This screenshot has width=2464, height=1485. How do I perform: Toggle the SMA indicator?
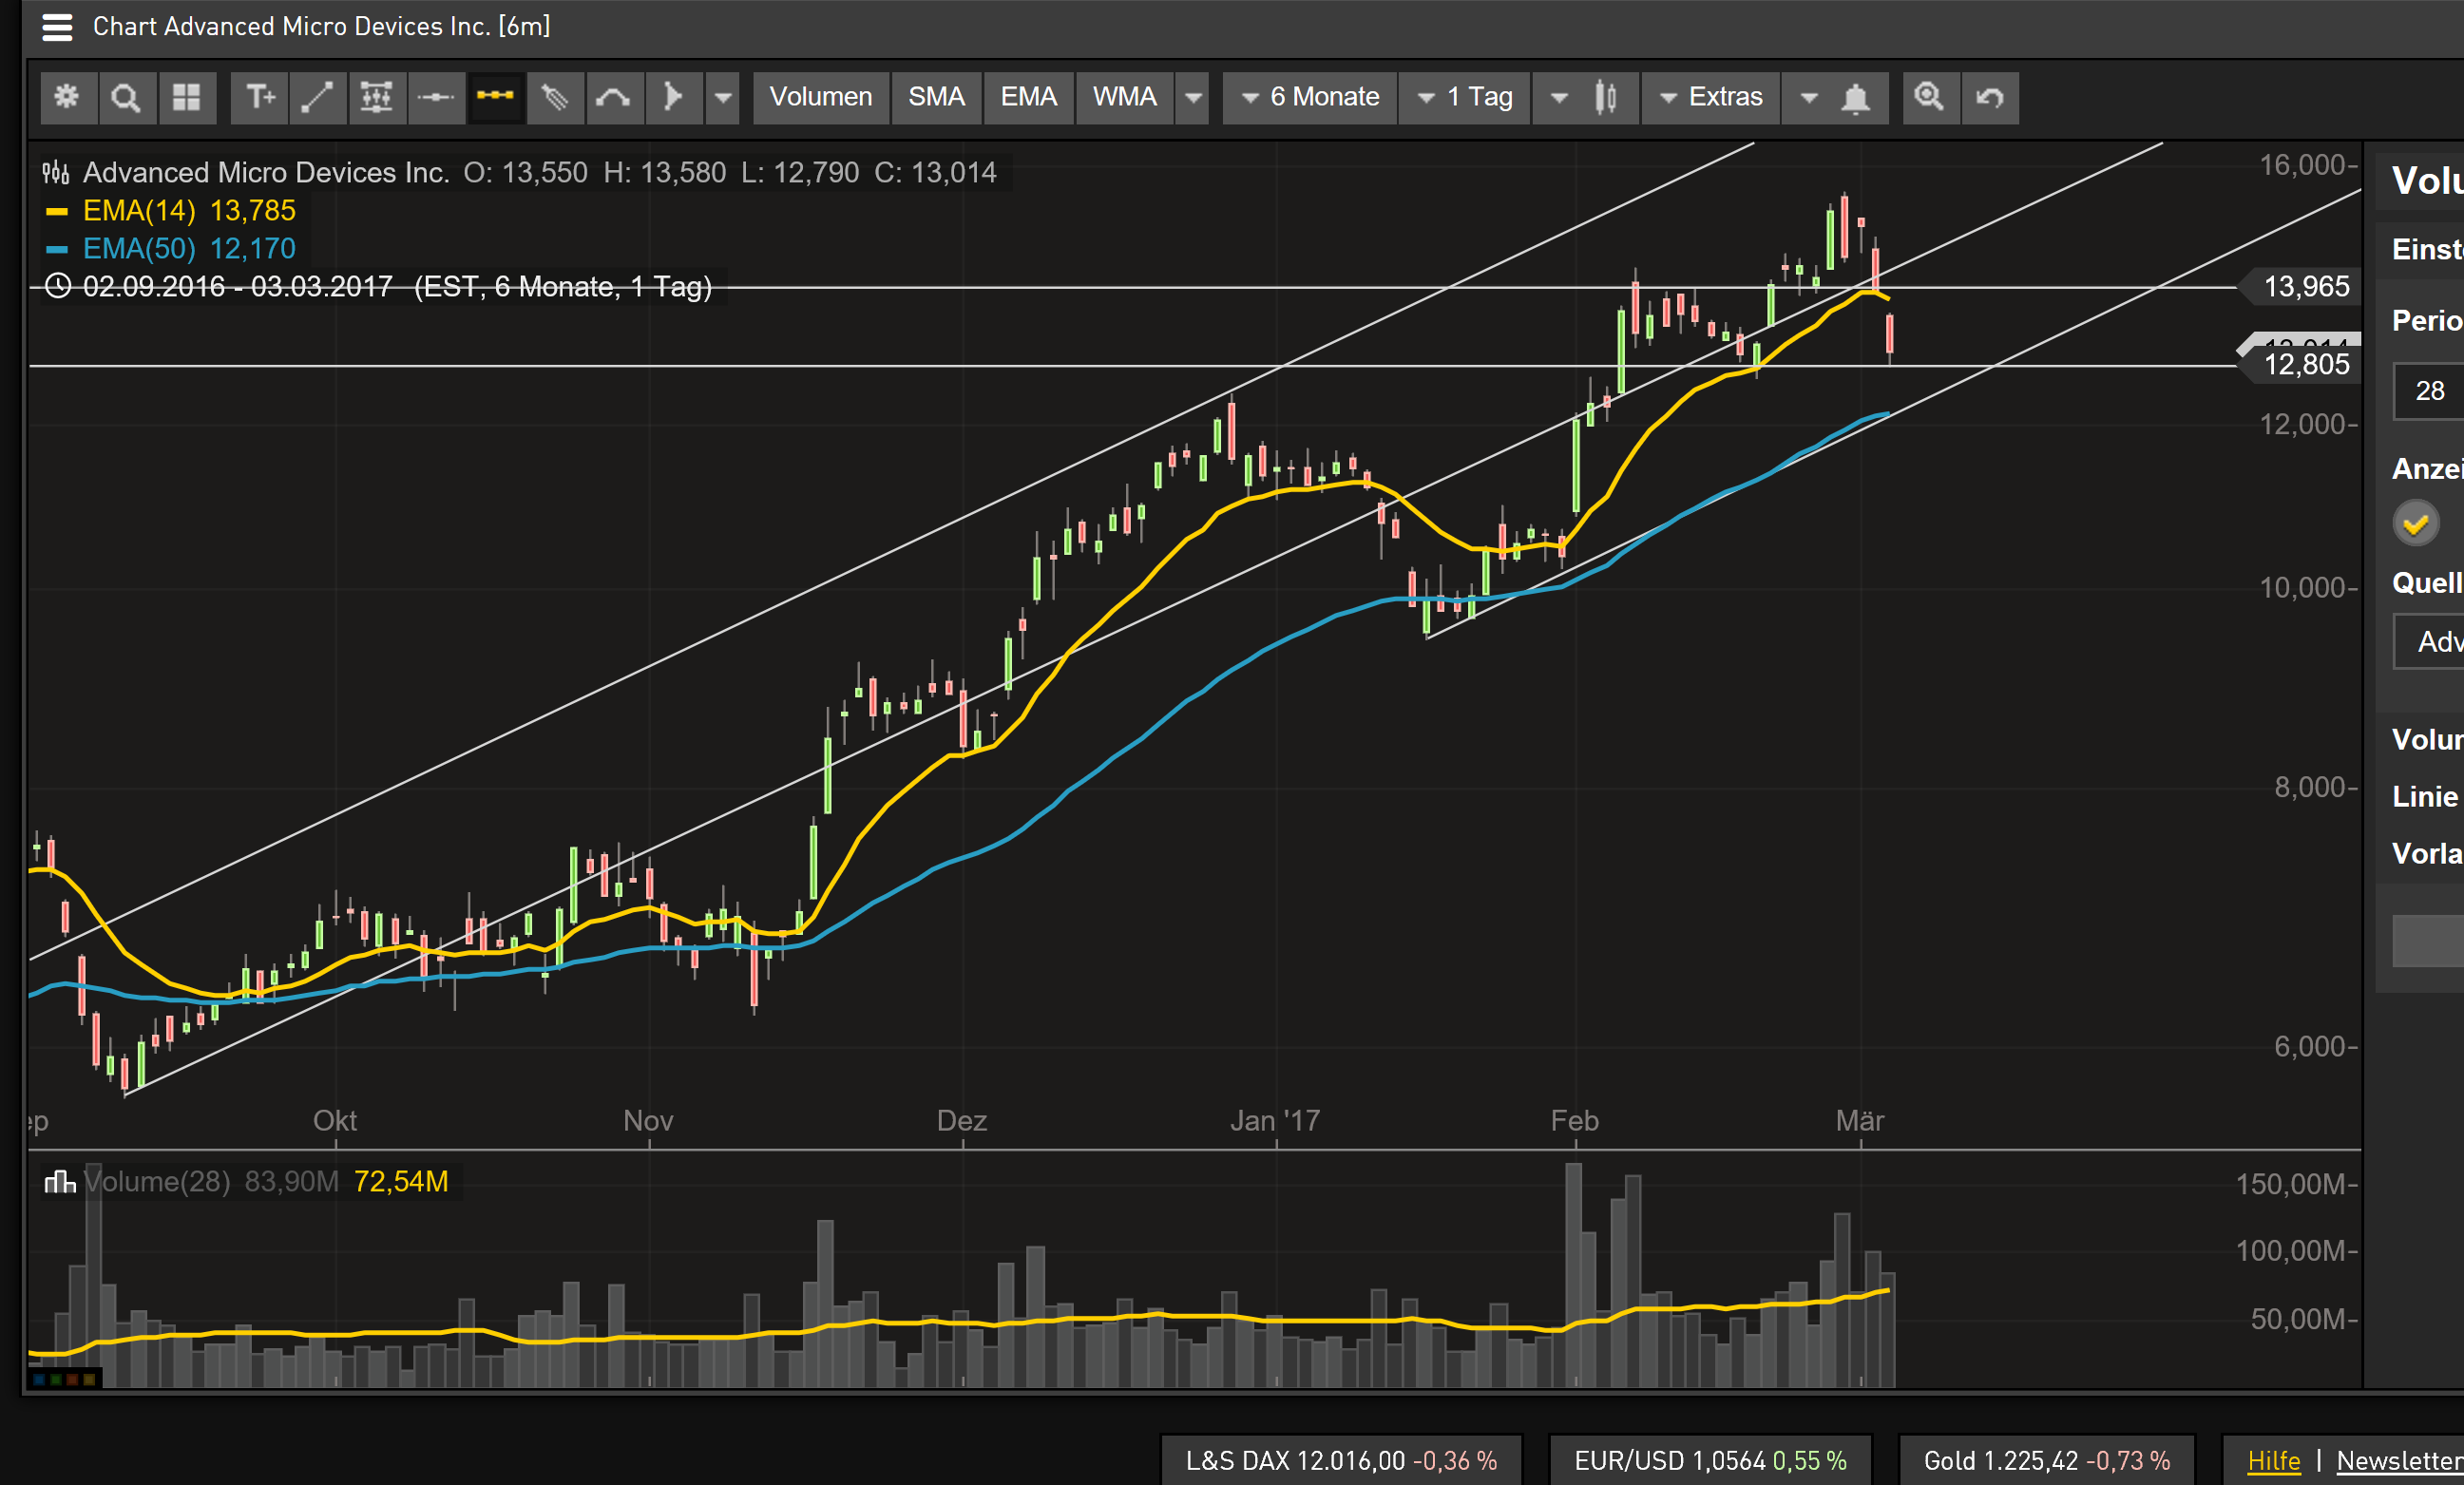[x=936, y=97]
